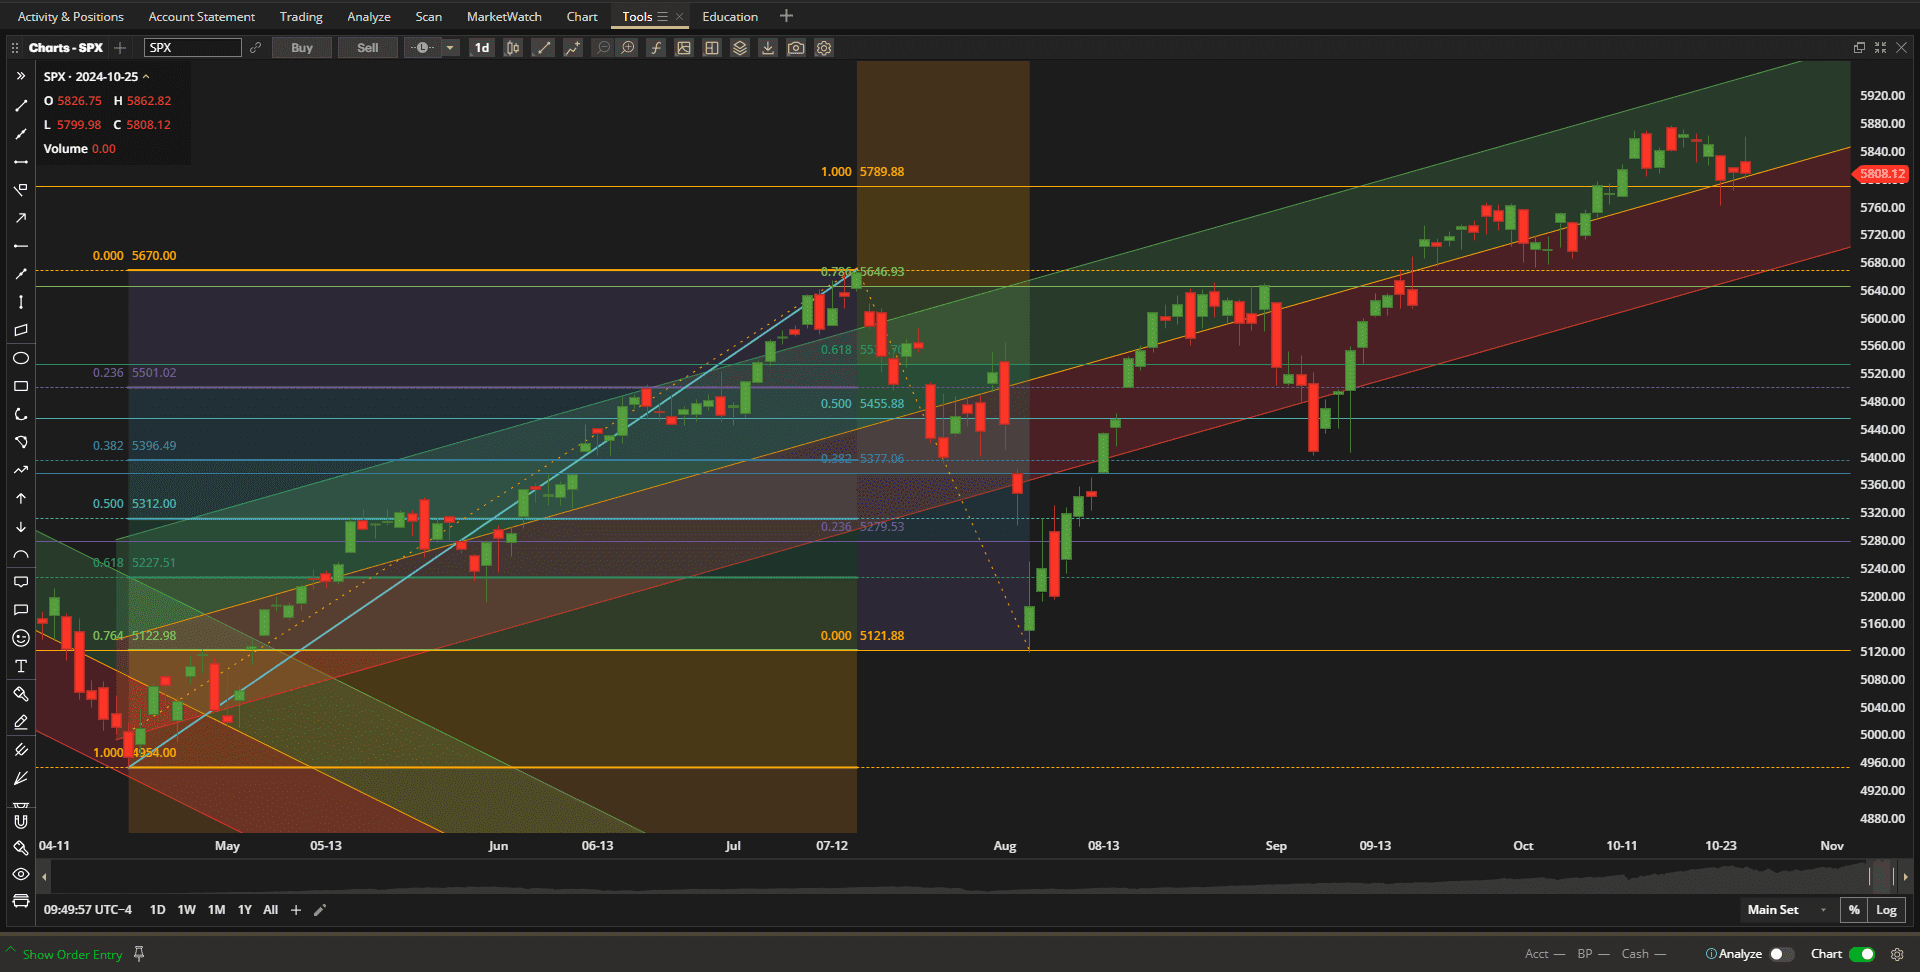Open chart settings gear in toolbar
The image size is (1920, 972).
[824, 48]
